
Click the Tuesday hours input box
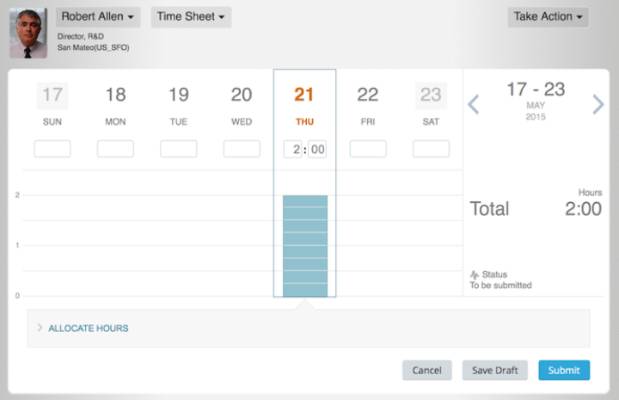coord(178,149)
